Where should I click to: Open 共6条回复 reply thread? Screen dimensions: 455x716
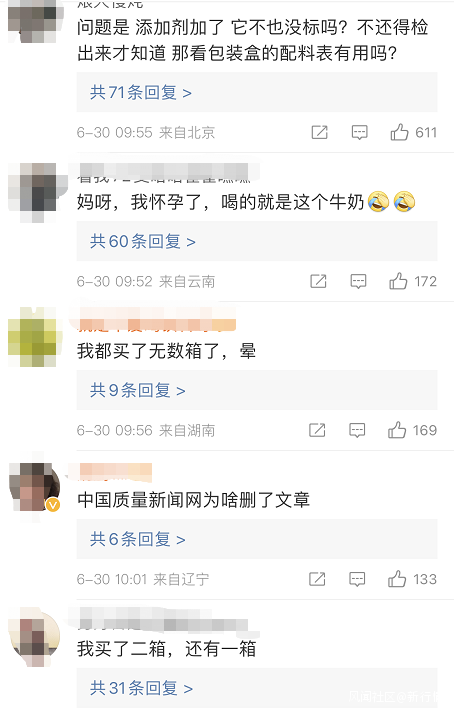point(138,539)
